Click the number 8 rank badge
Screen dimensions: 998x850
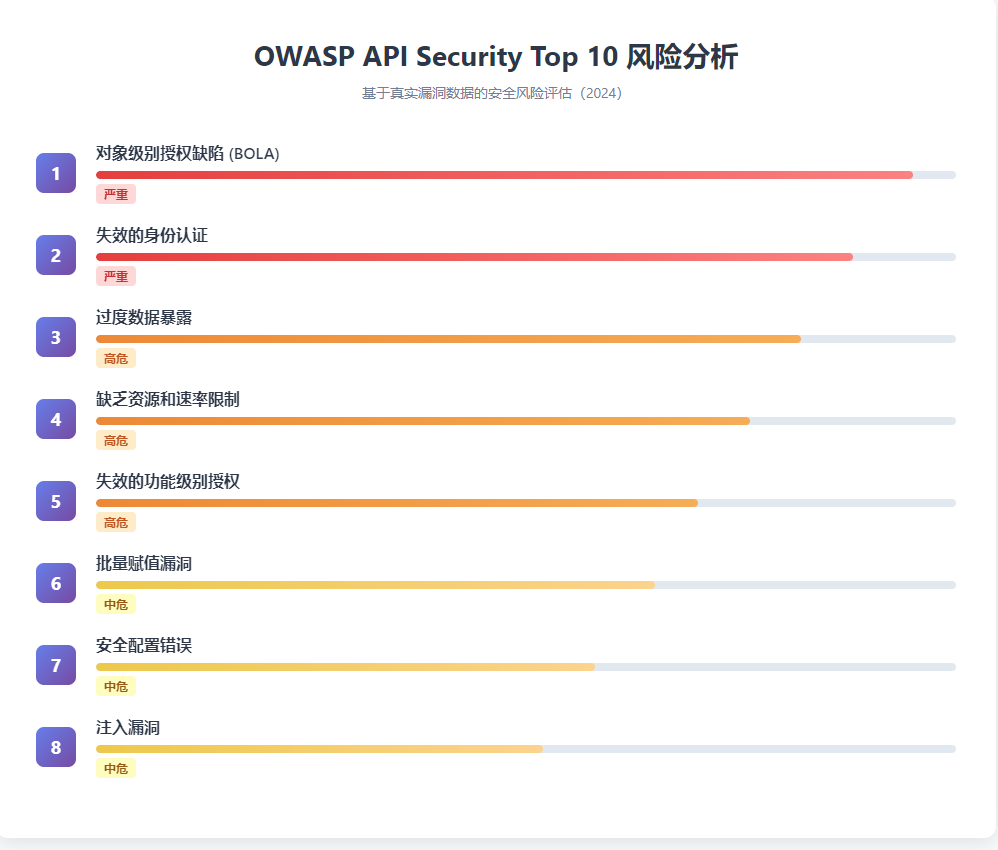(56, 747)
